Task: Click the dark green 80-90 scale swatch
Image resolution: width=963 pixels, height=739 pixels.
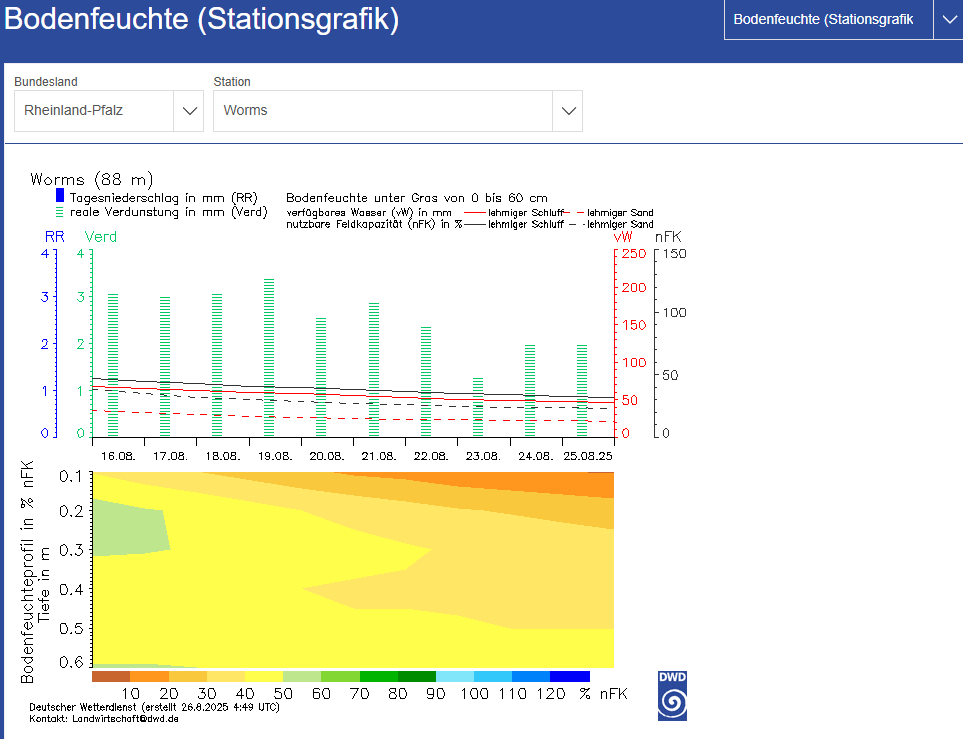Action: click(417, 677)
